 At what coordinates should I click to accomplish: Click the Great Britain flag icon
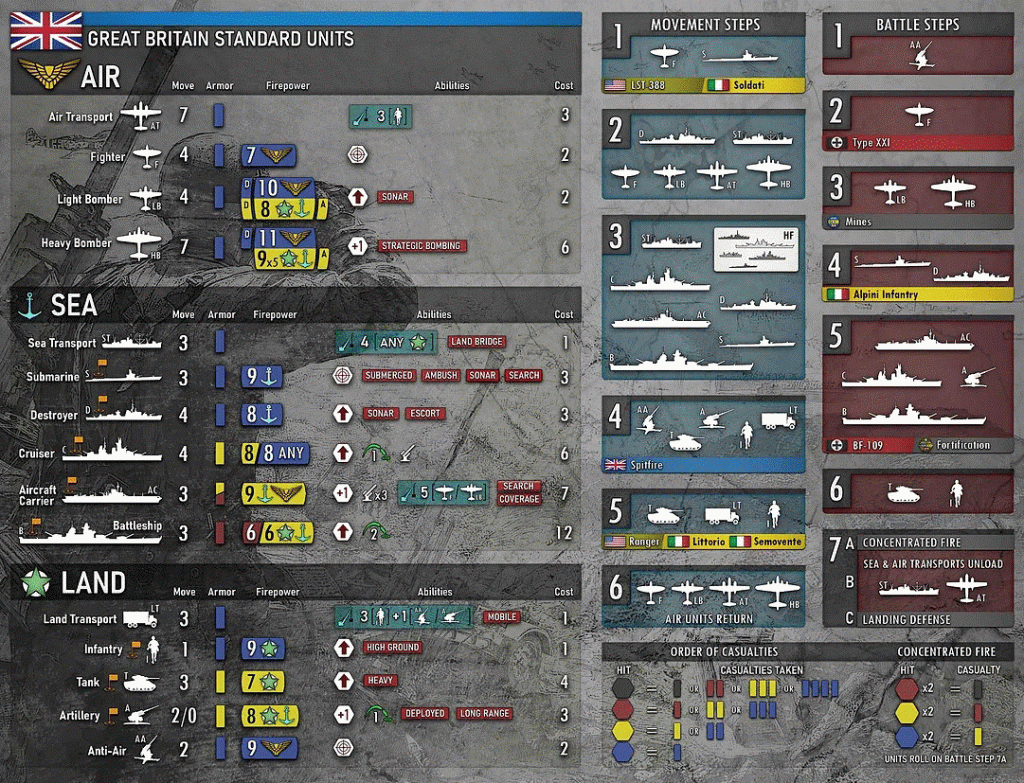point(46,31)
